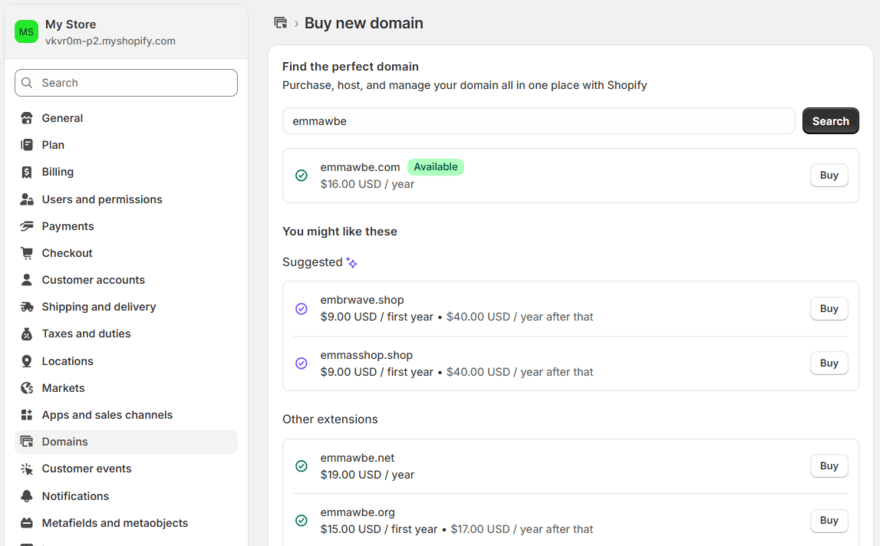This screenshot has width=880, height=546.
Task: Open Markets in the settings sidebar
Action: [x=63, y=388]
